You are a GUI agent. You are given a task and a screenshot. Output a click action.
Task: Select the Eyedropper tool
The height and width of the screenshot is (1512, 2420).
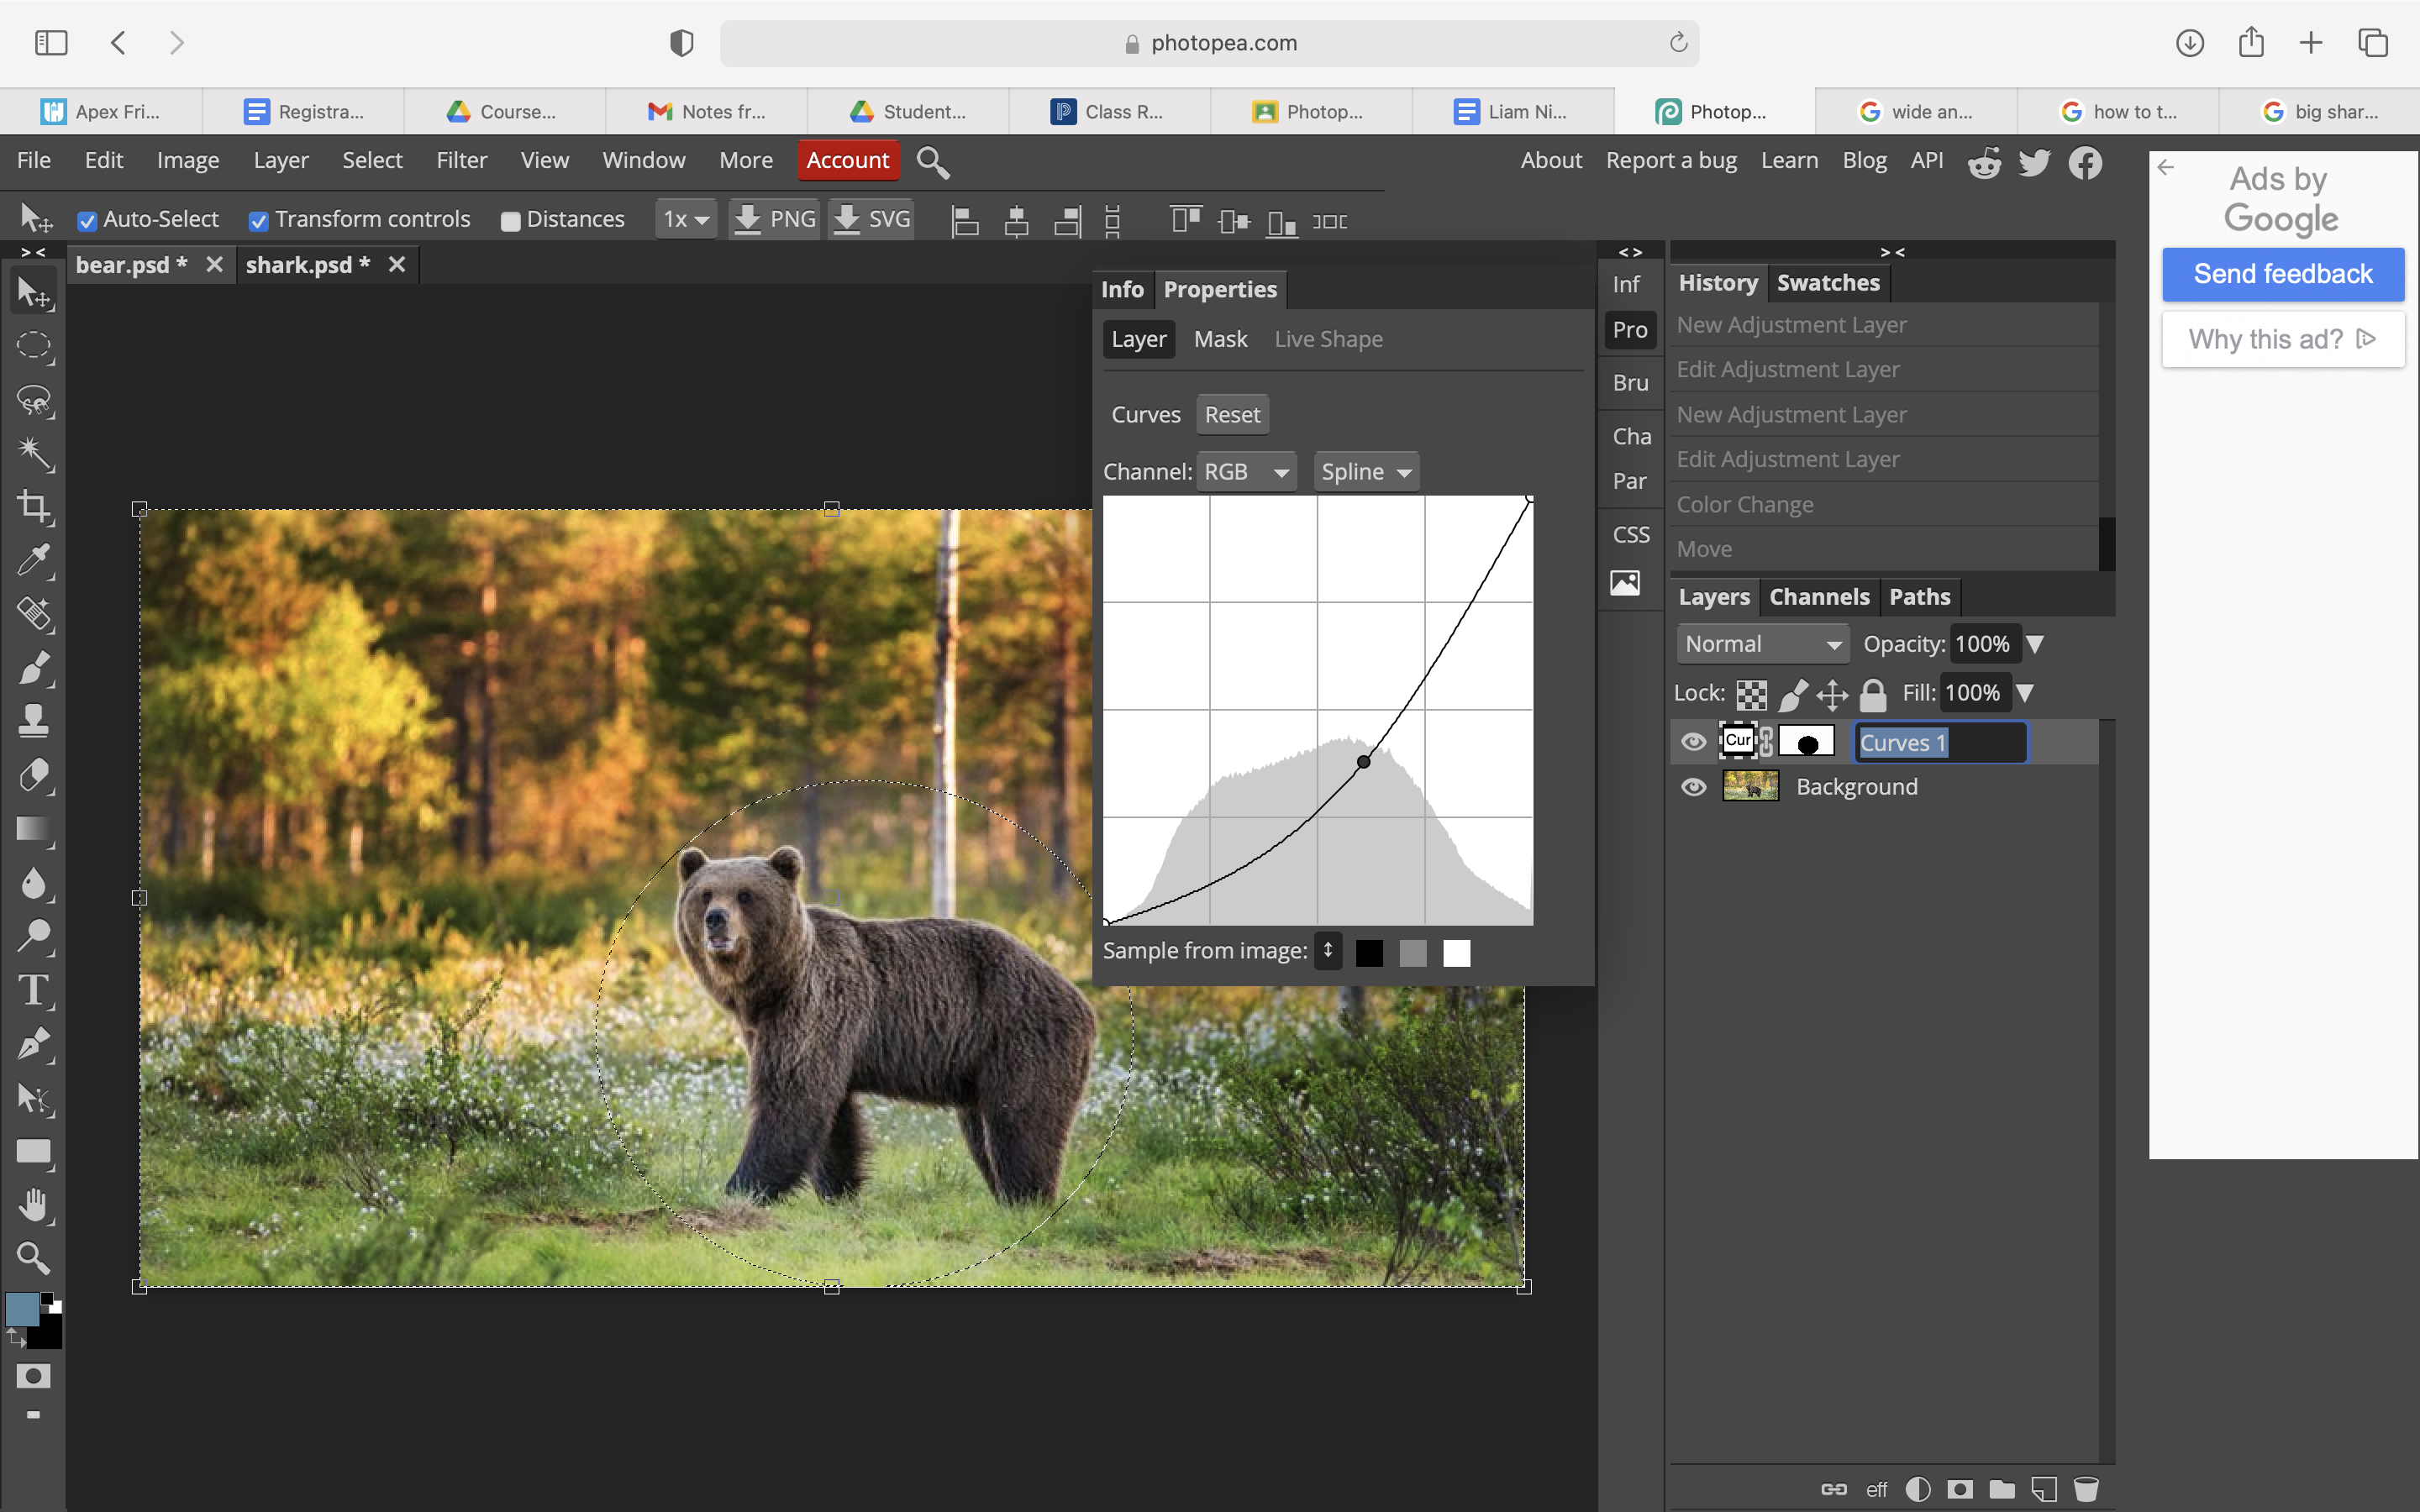pyautogui.click(x=34, y=560)
